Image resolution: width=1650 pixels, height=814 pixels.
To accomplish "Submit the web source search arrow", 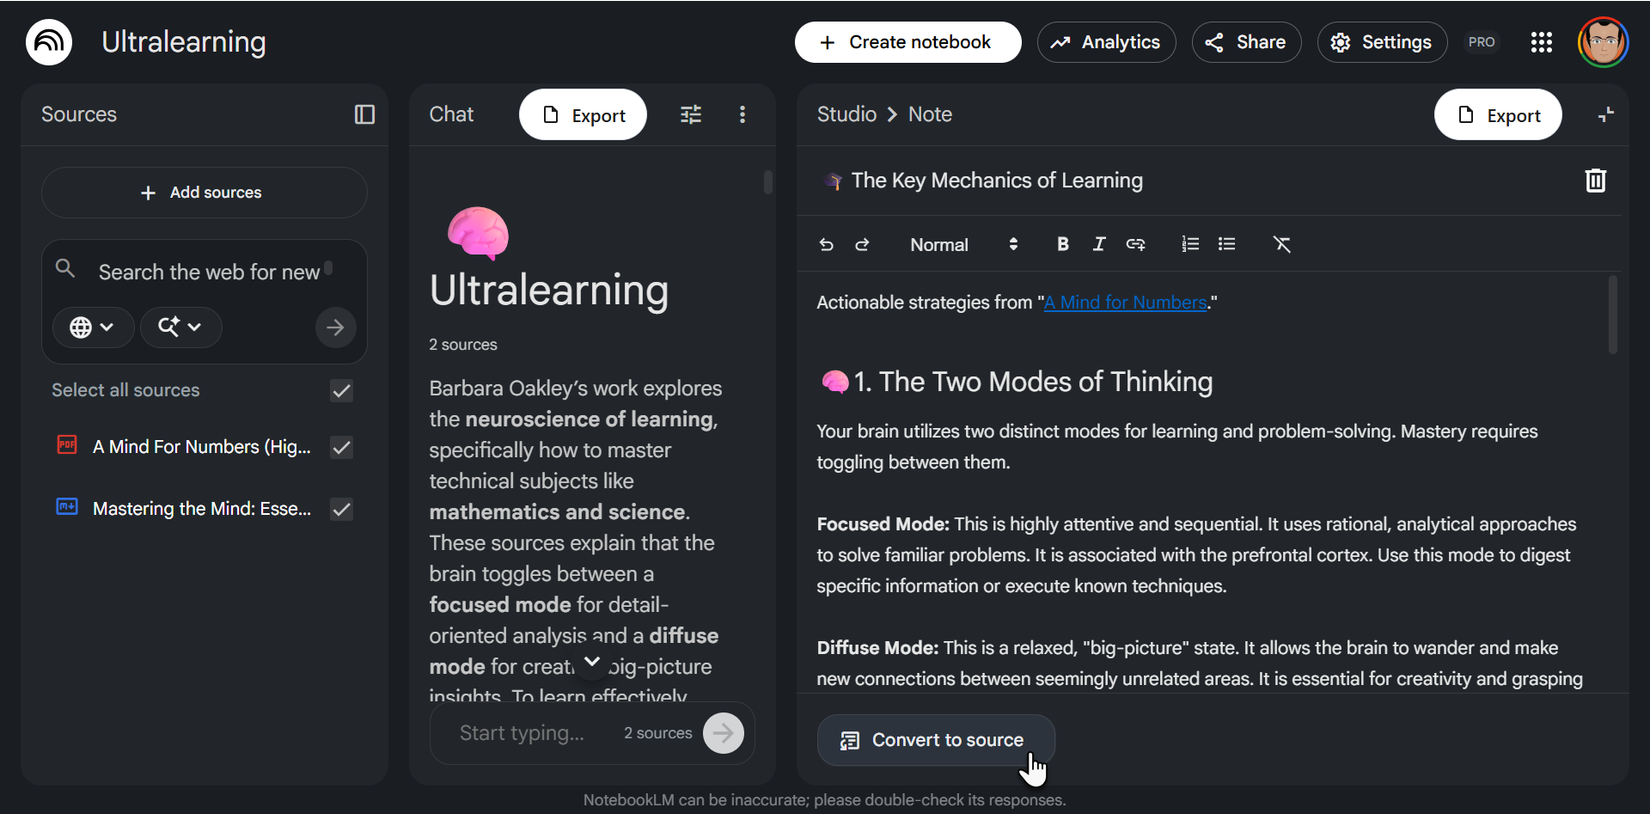I will (x=336, y=327).
